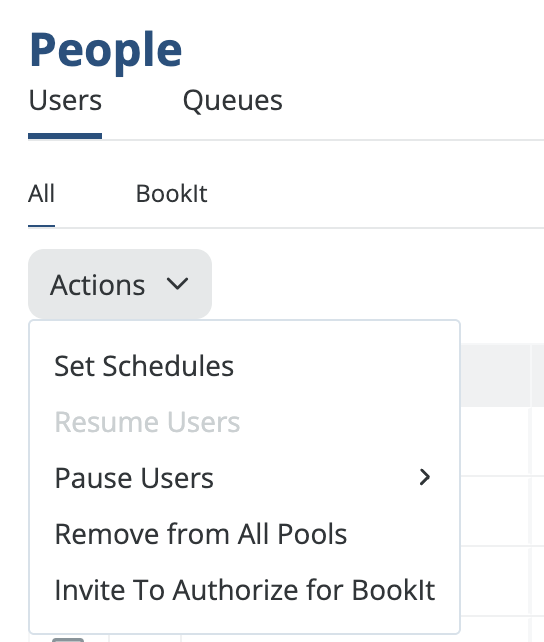Switch to the Users tab
The height and width of the screenshot is (642, 544).
click(65, 101)
